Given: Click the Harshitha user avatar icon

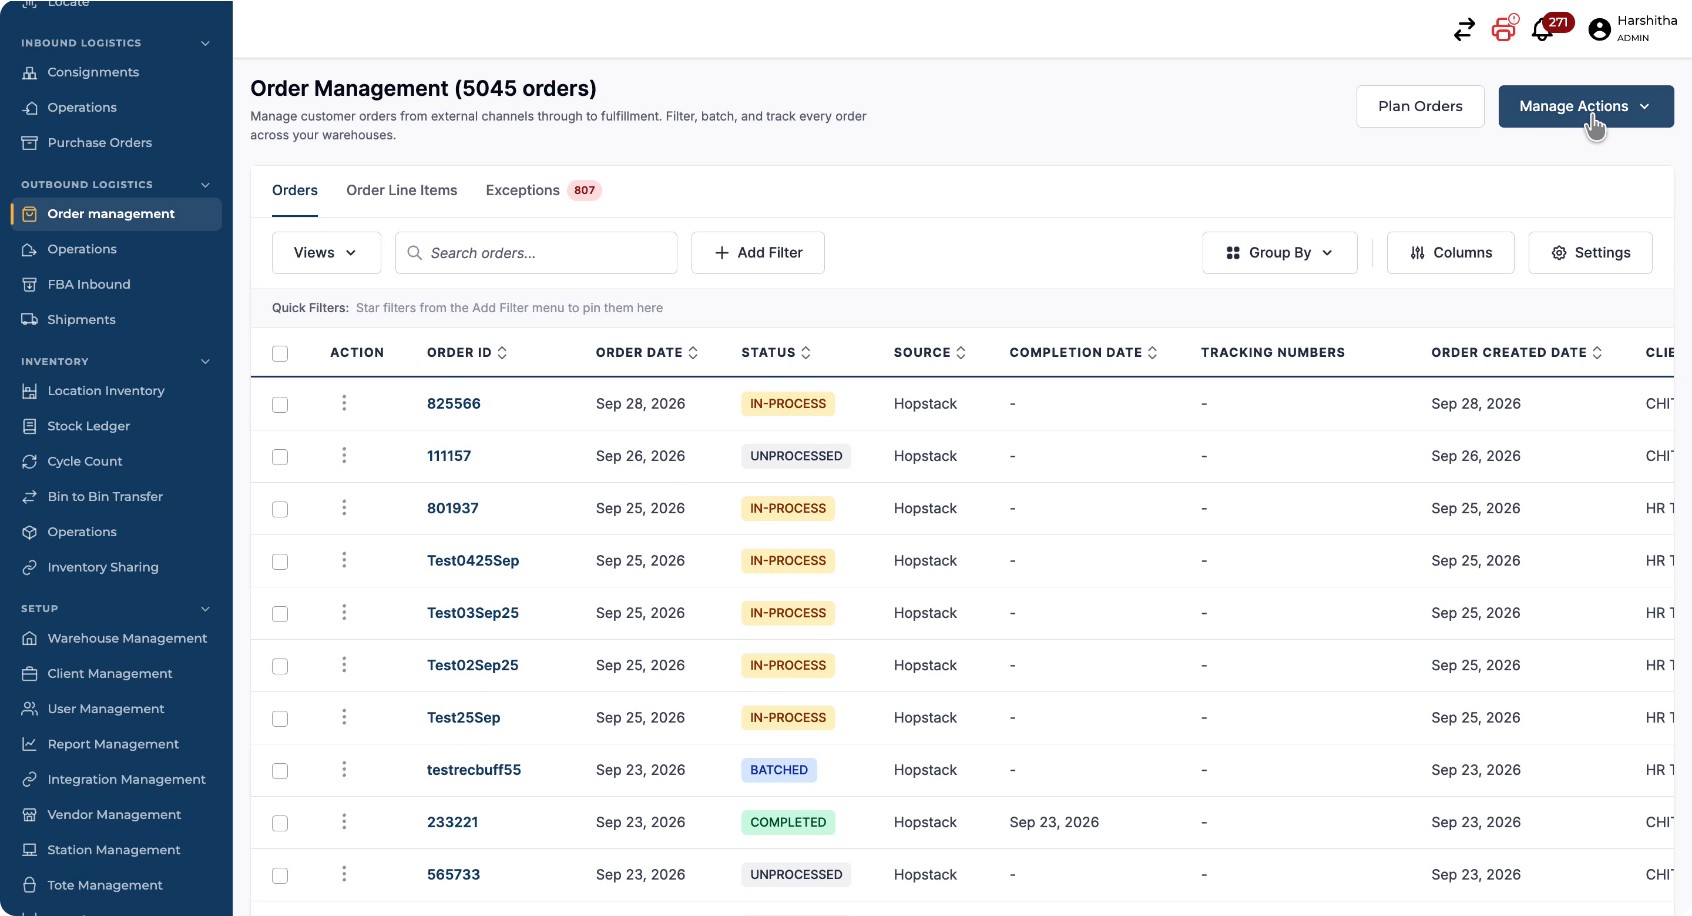Looking at the screenshot, I should click(1599, 30).
